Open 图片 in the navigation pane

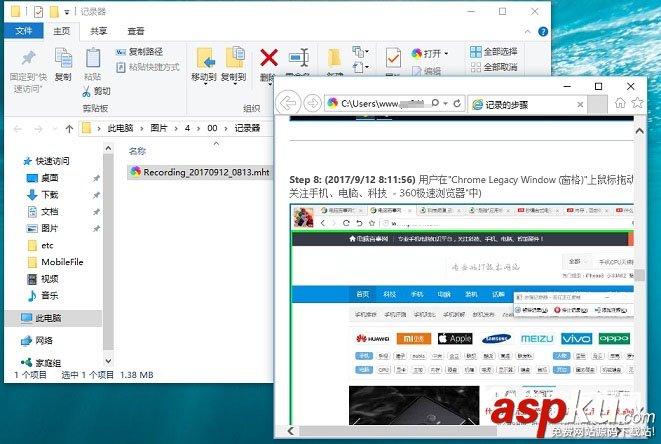pyautogui.click(x=43, y=229)
